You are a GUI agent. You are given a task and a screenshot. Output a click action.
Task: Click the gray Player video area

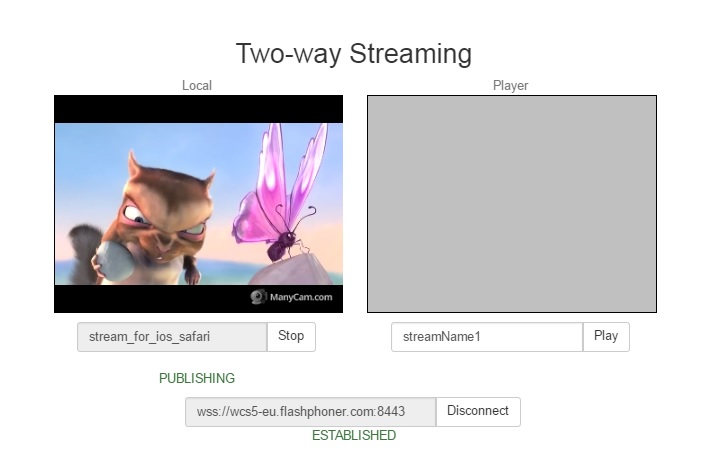click(512, 203)
